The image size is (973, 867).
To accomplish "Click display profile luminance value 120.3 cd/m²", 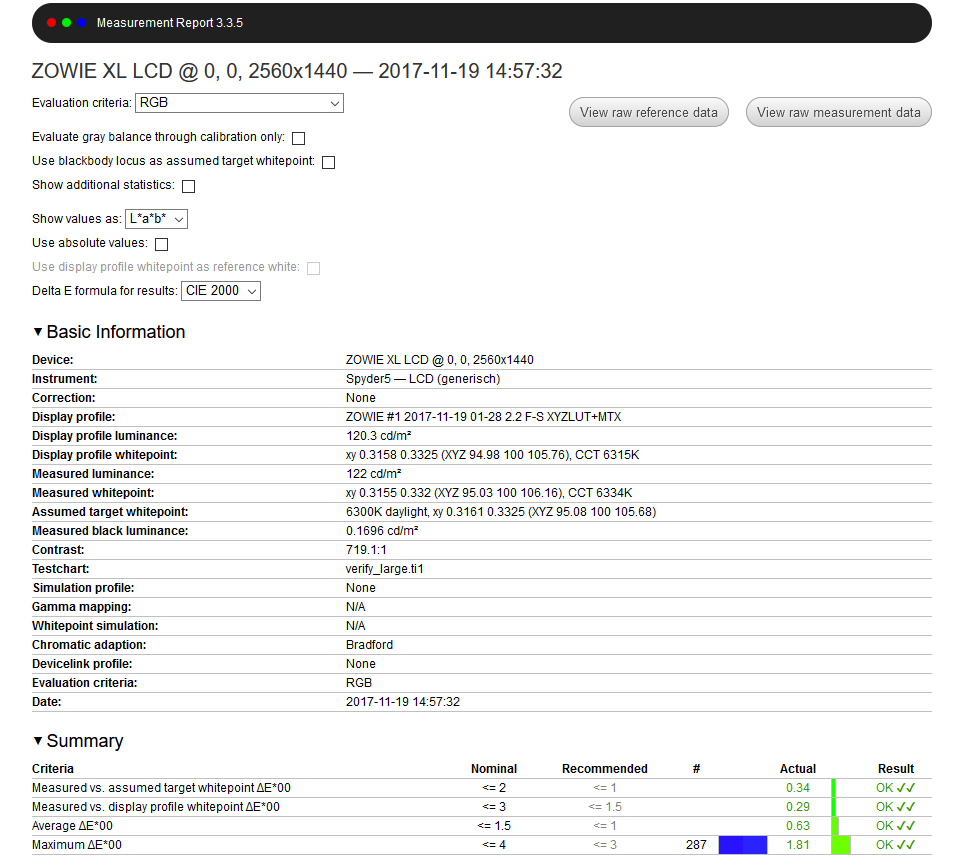I will tap(379, 436).
